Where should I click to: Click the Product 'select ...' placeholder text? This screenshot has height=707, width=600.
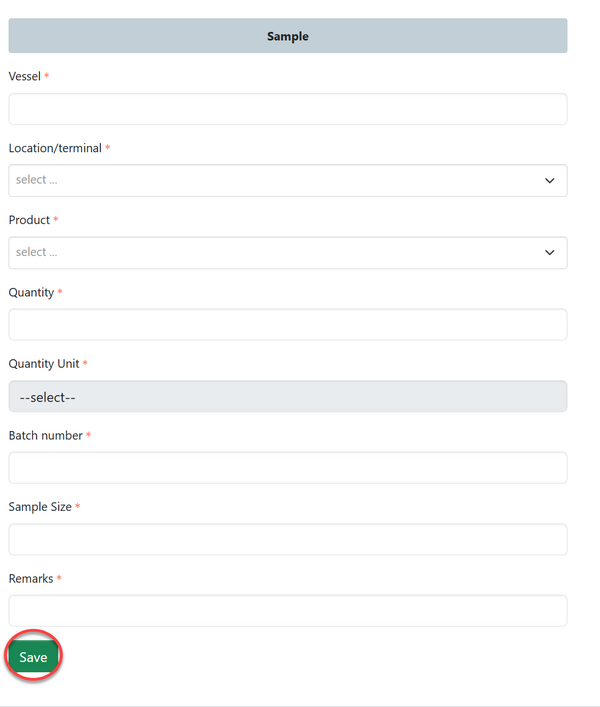(37, 253)
